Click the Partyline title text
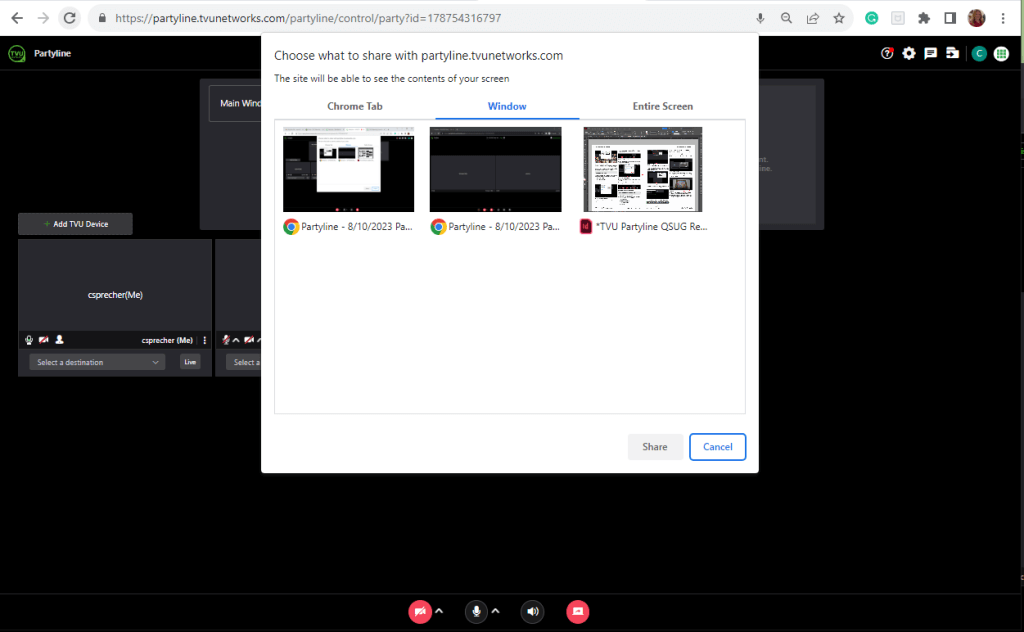Image resolution: width=1024 pixels, height=632 pixels. click(52, 54)
